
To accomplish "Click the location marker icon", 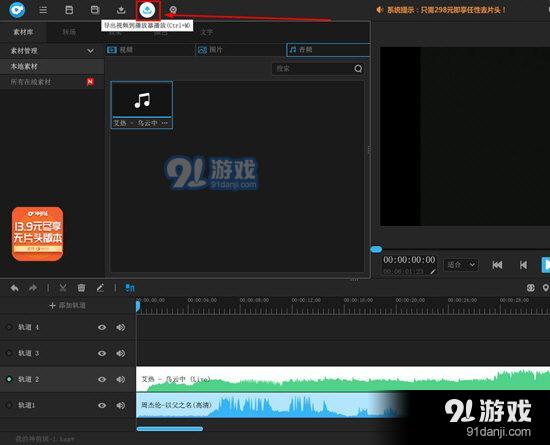I will pos(545,288).
